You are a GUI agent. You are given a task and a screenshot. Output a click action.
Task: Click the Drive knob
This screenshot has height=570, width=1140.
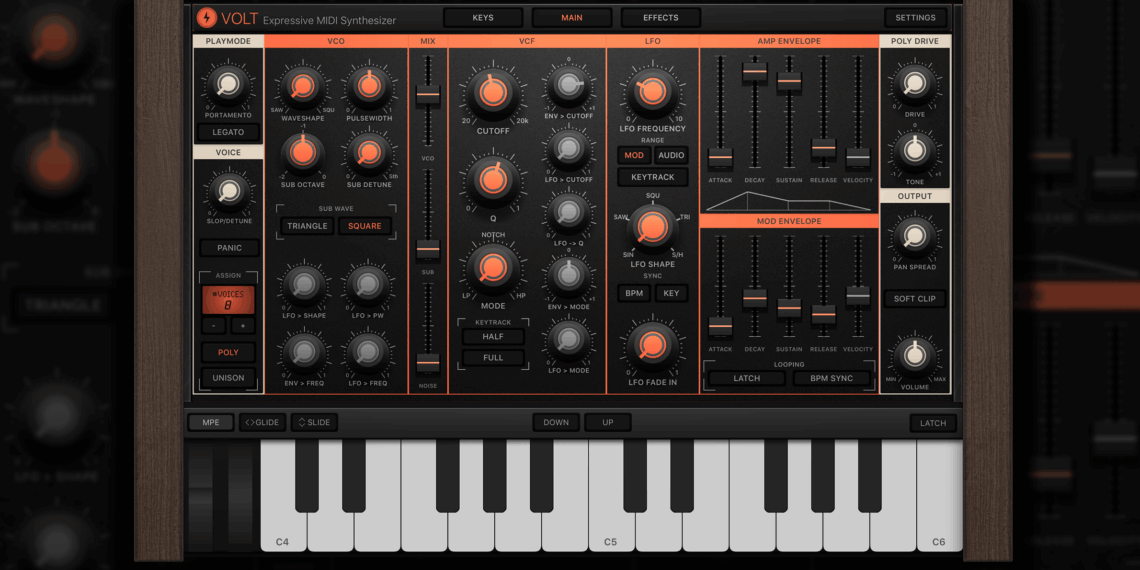click(x=915, y=84)
